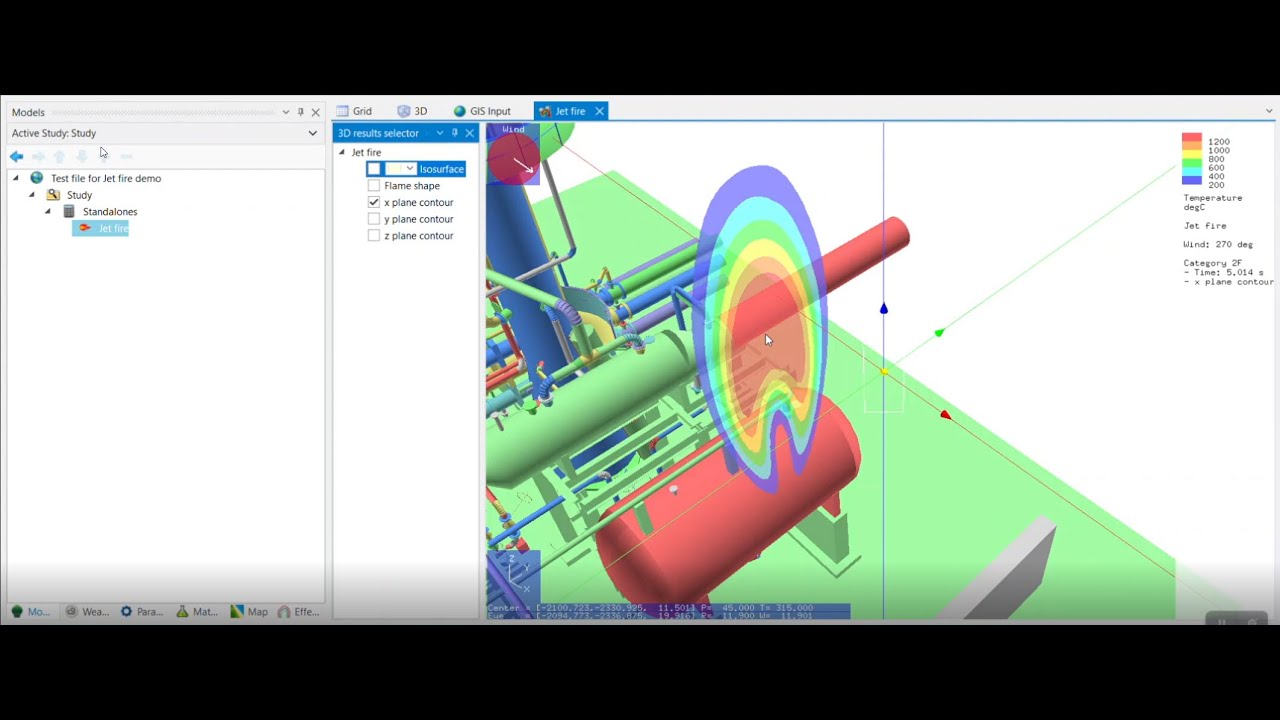Click the yellow center point of the 3D axes
This screenshot has width=1280, height=720.
(x=884, y=372)
